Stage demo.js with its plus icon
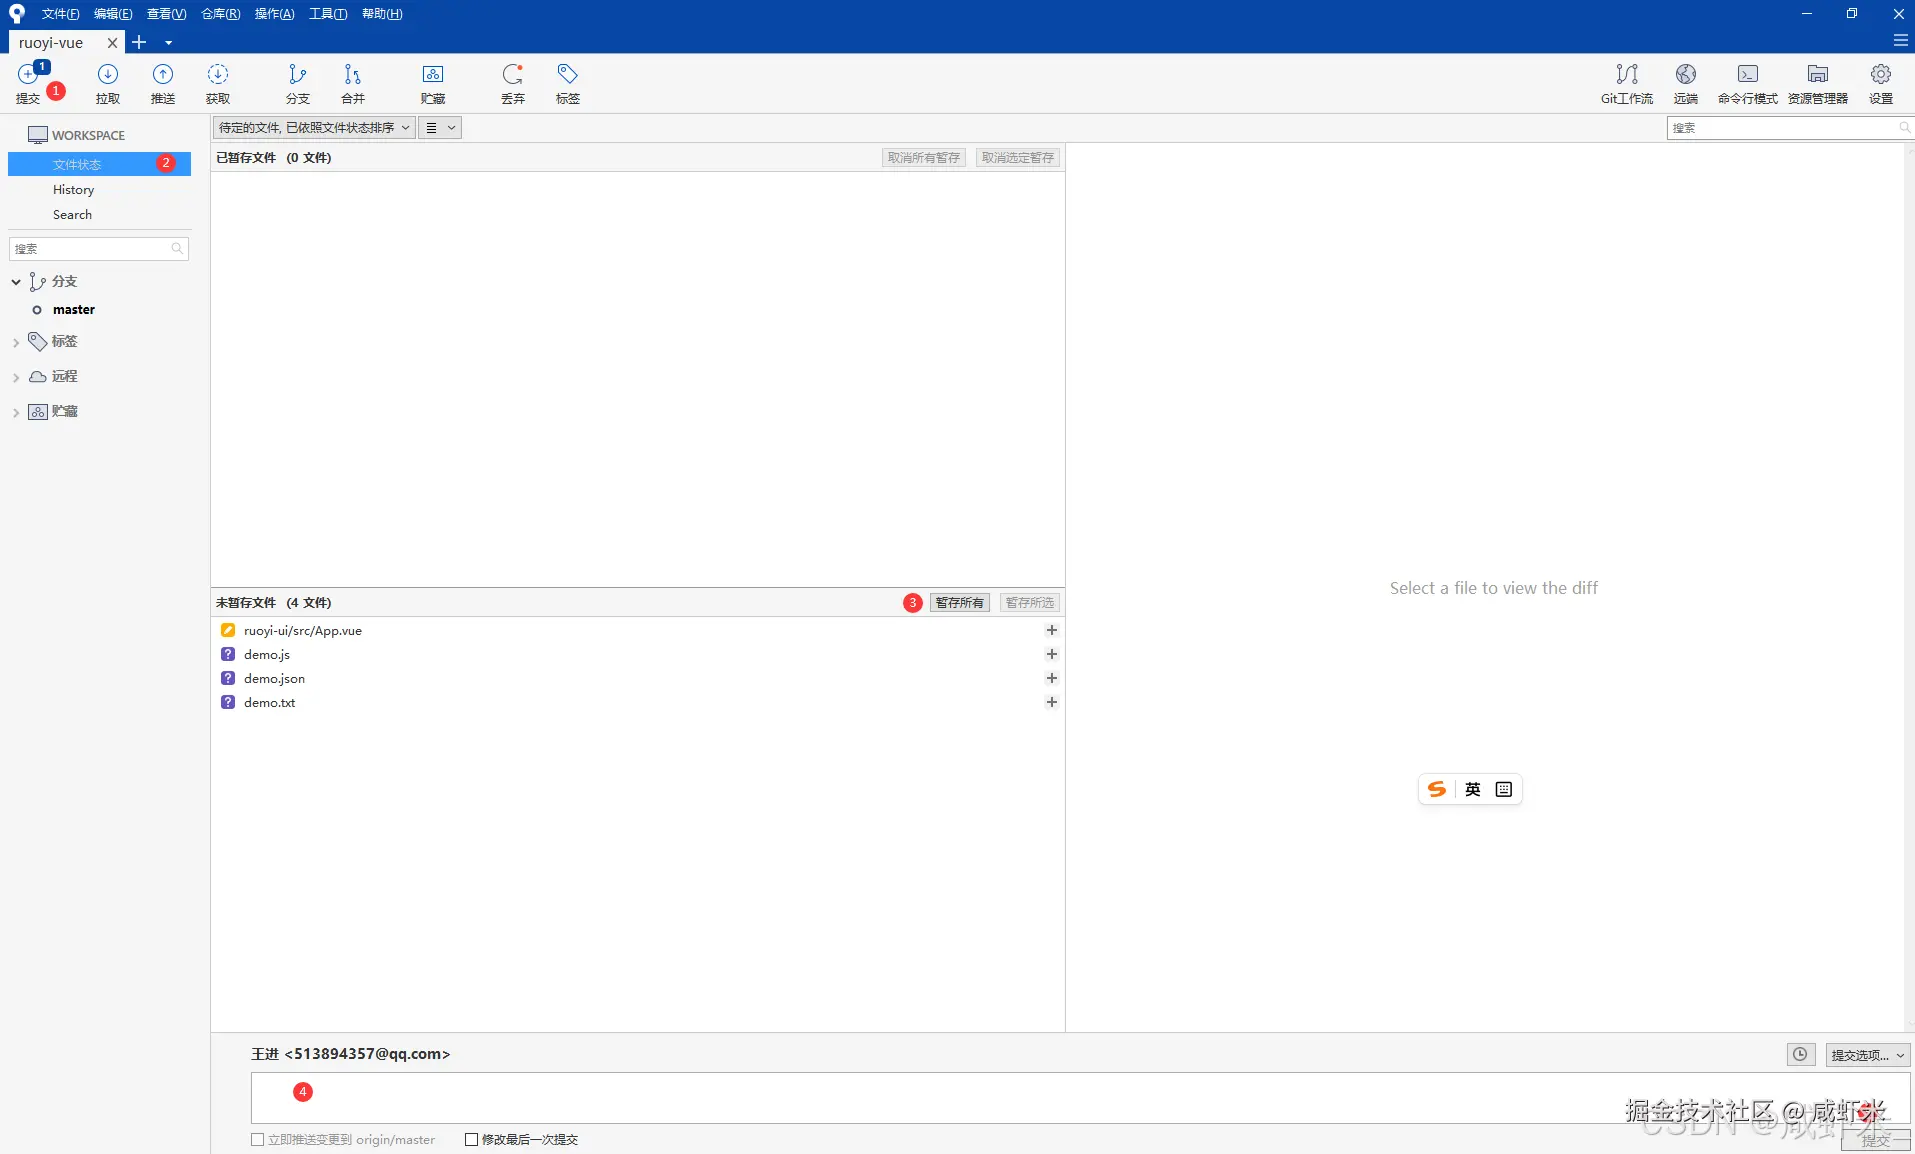 pyautogui.click(x=1052, y=654)
